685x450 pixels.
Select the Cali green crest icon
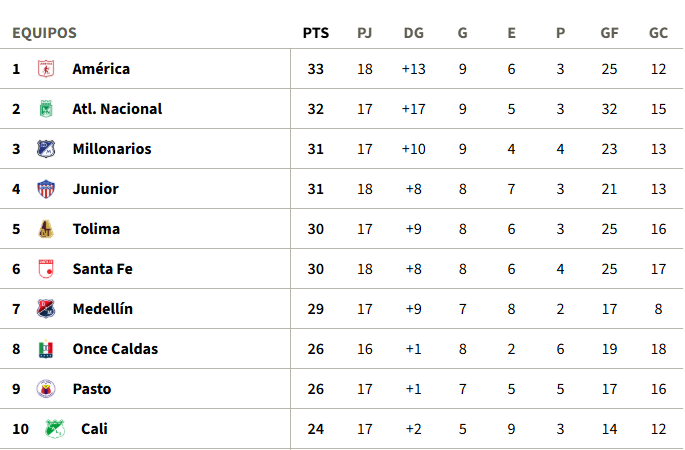tap(55, 429)
